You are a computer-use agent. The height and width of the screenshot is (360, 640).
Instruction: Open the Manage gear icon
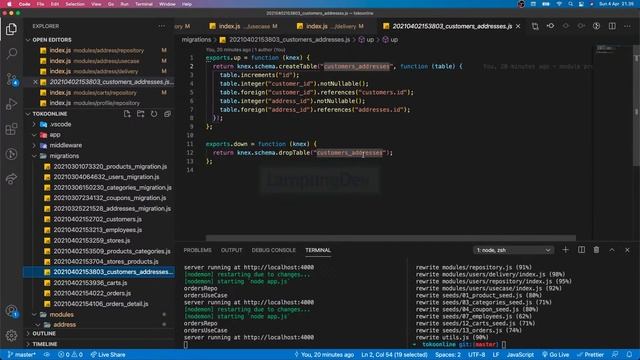click(11, 336)
